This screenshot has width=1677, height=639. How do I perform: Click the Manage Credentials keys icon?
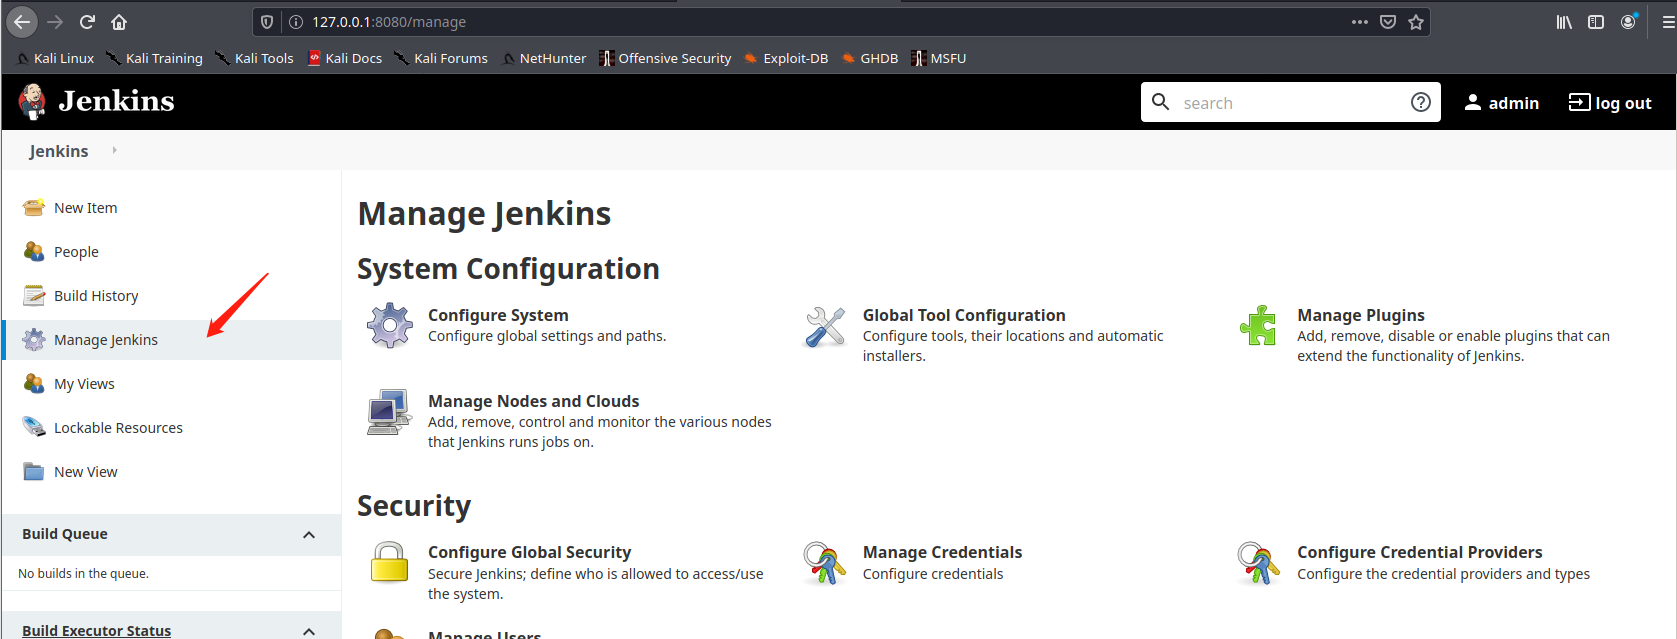(824, 563)
